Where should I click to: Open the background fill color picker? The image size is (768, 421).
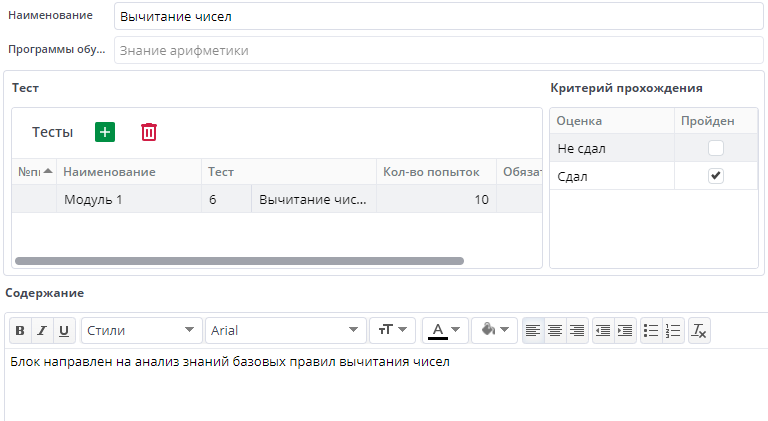494,330
